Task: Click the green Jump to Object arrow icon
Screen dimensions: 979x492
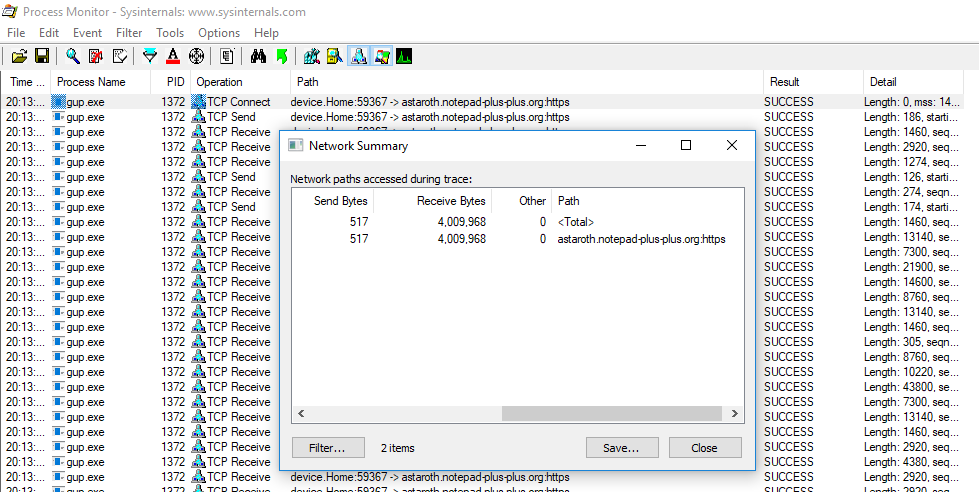Action: pos(281,57)
